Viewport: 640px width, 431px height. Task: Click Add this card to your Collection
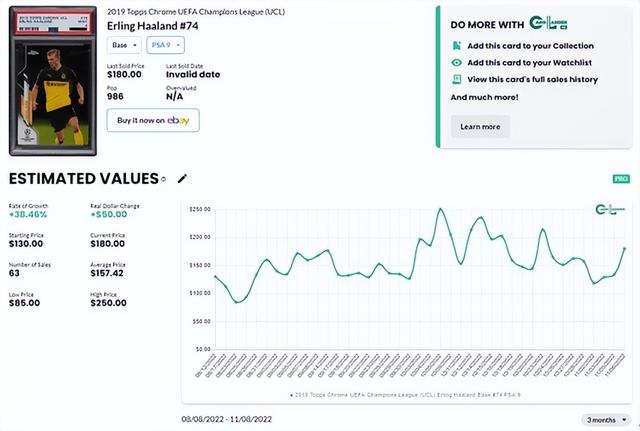pos(530,46)
